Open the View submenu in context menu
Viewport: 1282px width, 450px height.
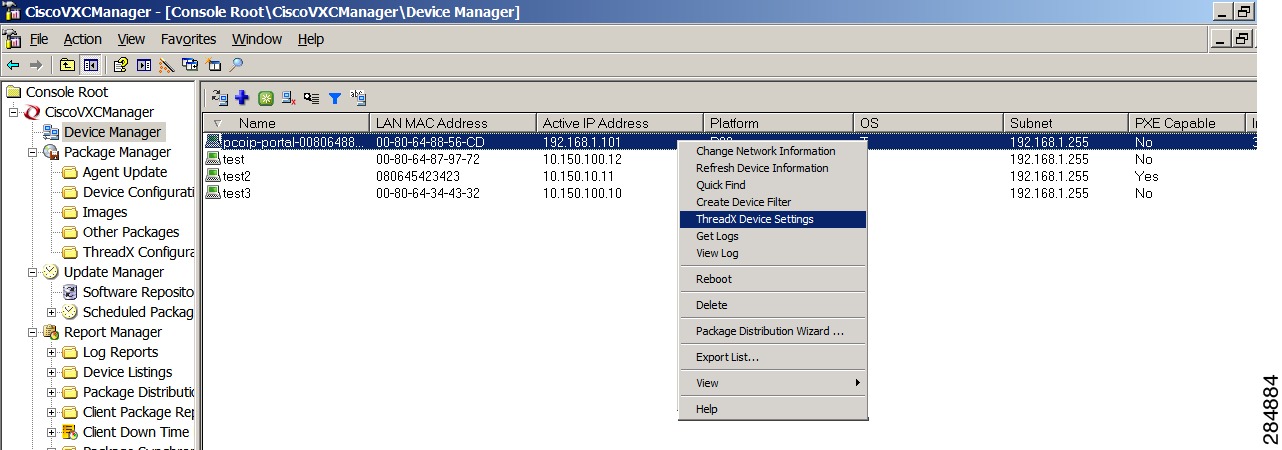[x=773, y=383]
